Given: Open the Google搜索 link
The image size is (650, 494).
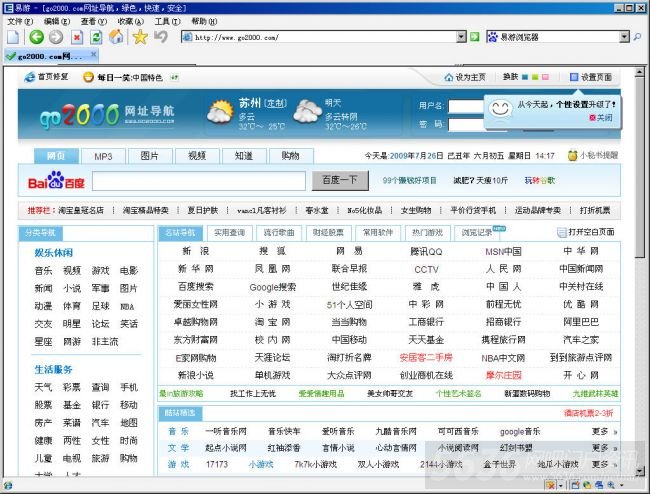Looking at the screenshot, I should [272, 287].
